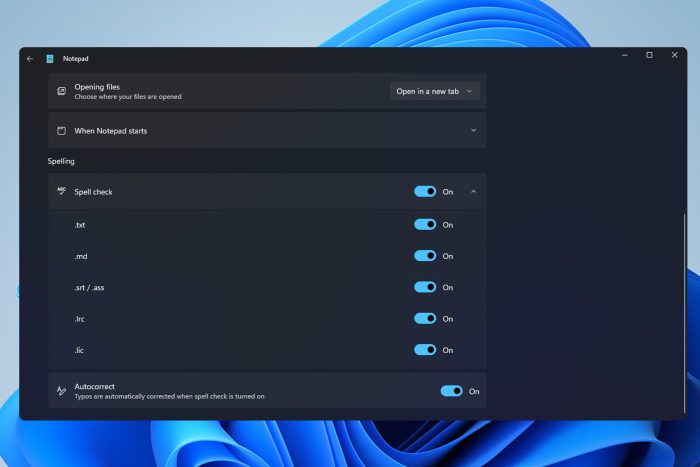Click the 'When Notepad starts' label
This screenshot has height=467, width=700.
111,131
